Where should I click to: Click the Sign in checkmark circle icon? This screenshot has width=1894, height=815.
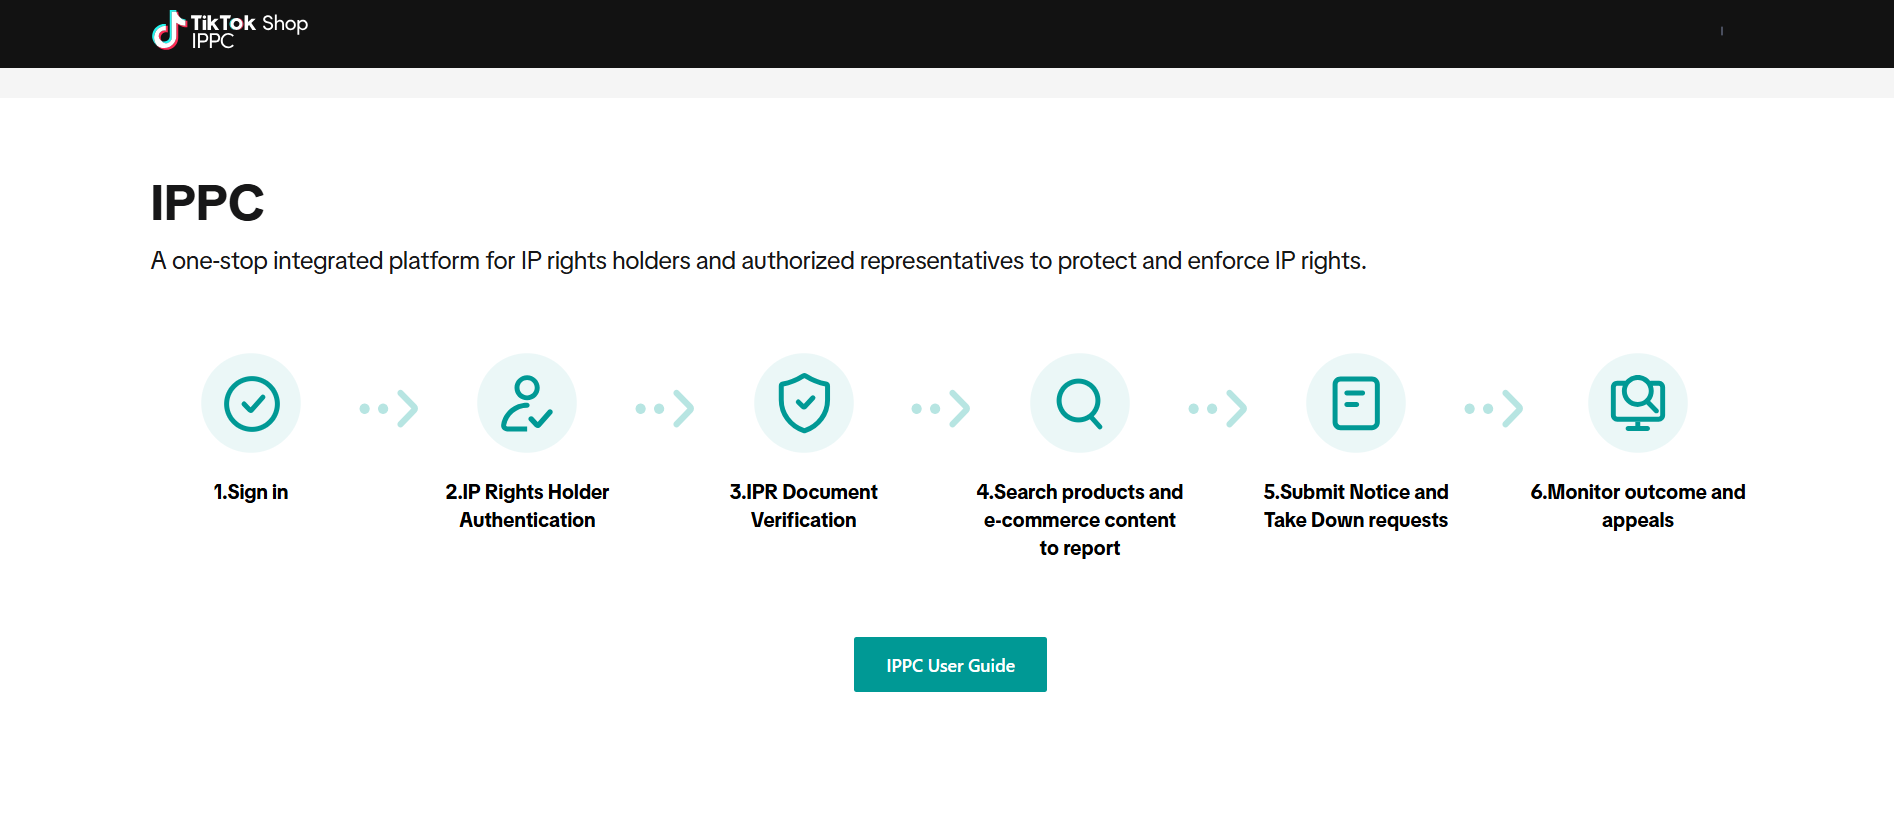coord(251,404)
